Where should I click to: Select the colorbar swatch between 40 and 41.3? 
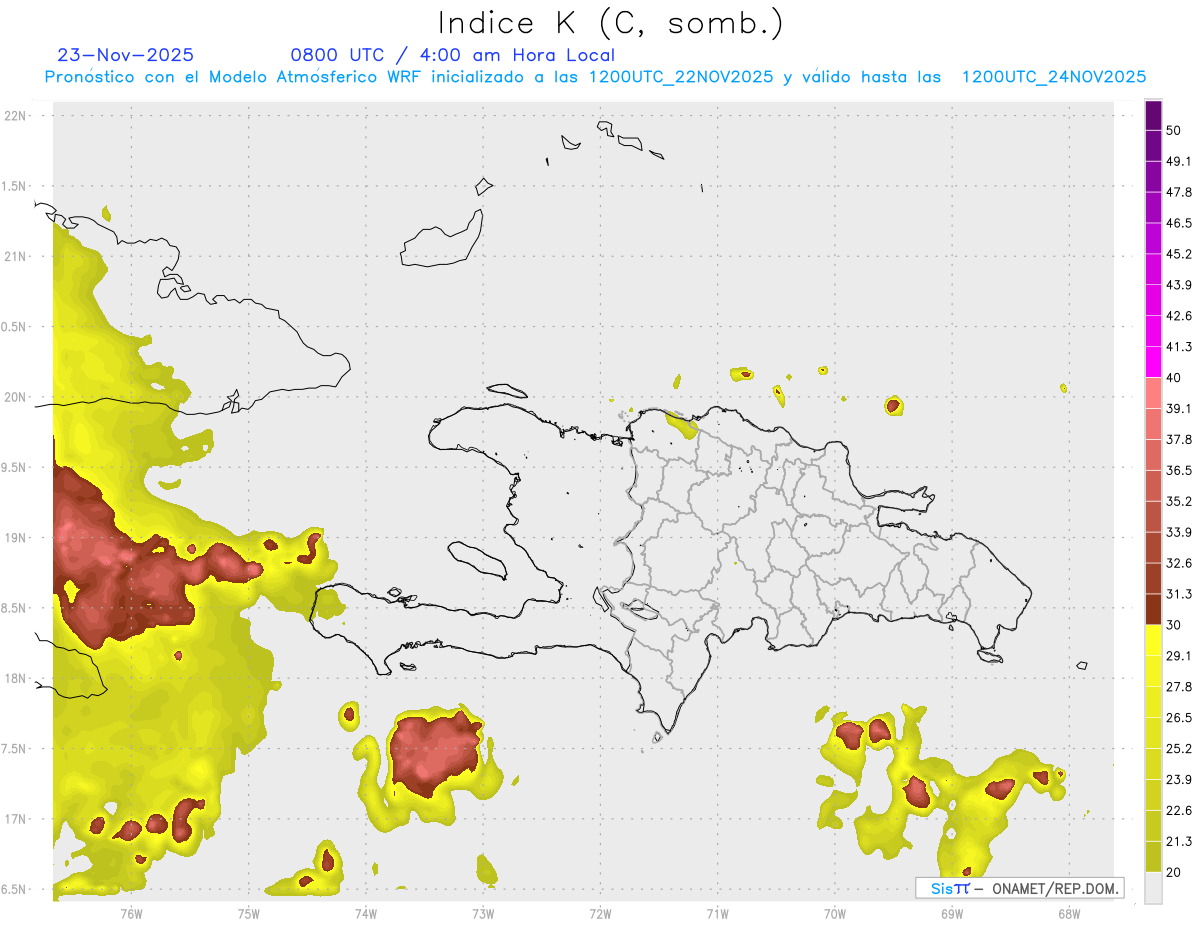(x=1153, y=362)
